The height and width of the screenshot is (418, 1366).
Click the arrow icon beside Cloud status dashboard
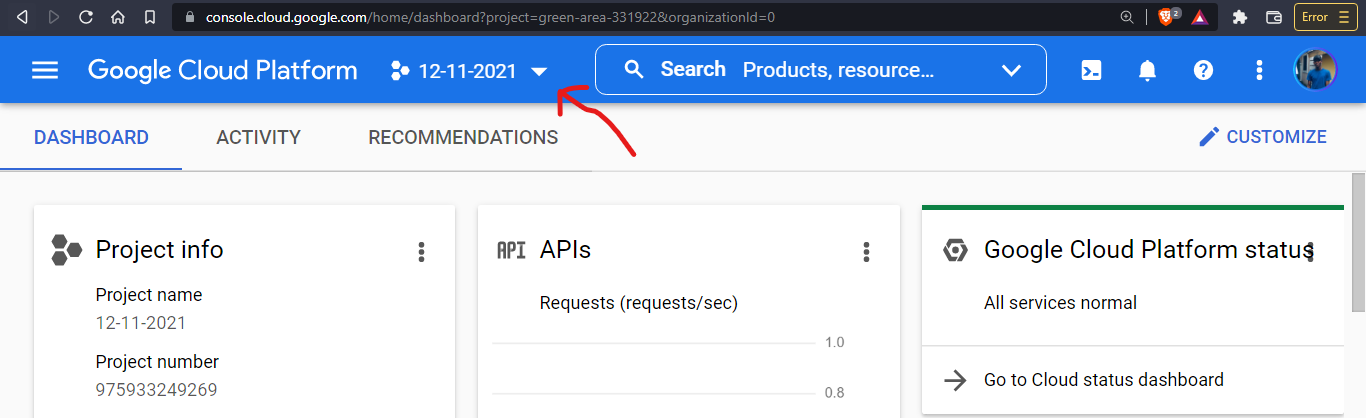click(955, 380)
